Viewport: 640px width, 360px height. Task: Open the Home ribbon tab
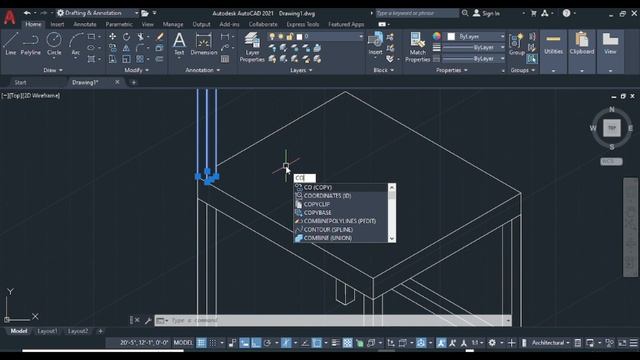coord(33,24)
